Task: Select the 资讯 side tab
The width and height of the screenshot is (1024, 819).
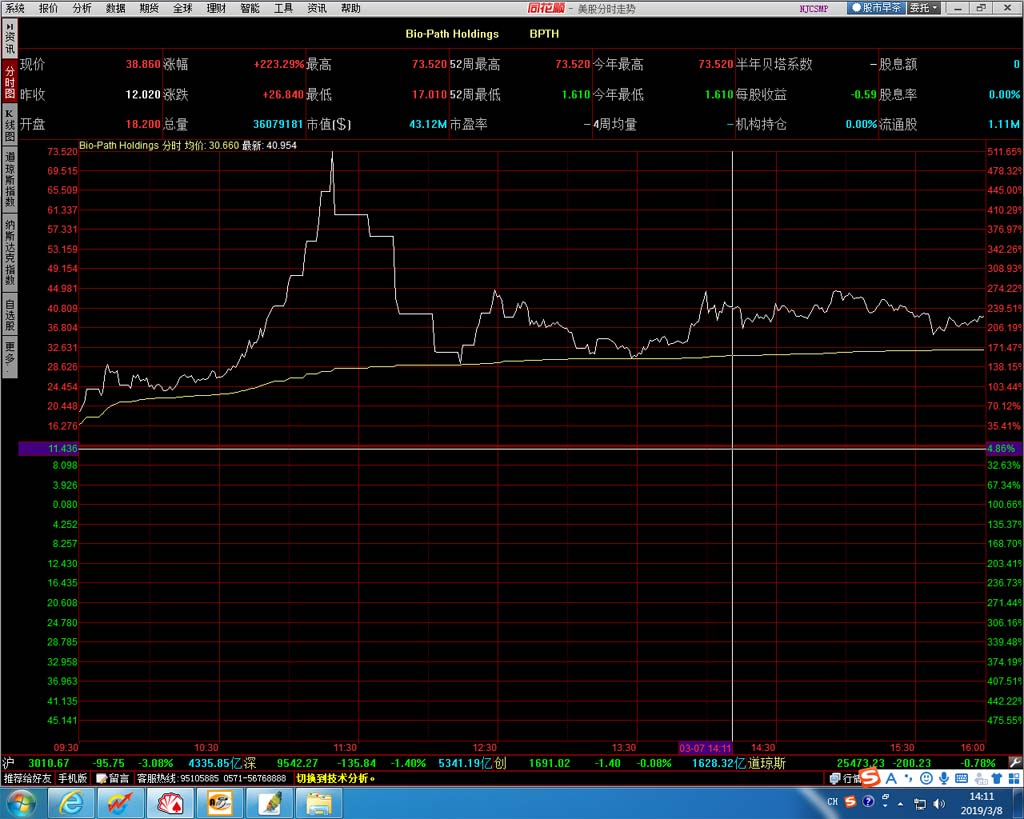Action: point(10,39)
